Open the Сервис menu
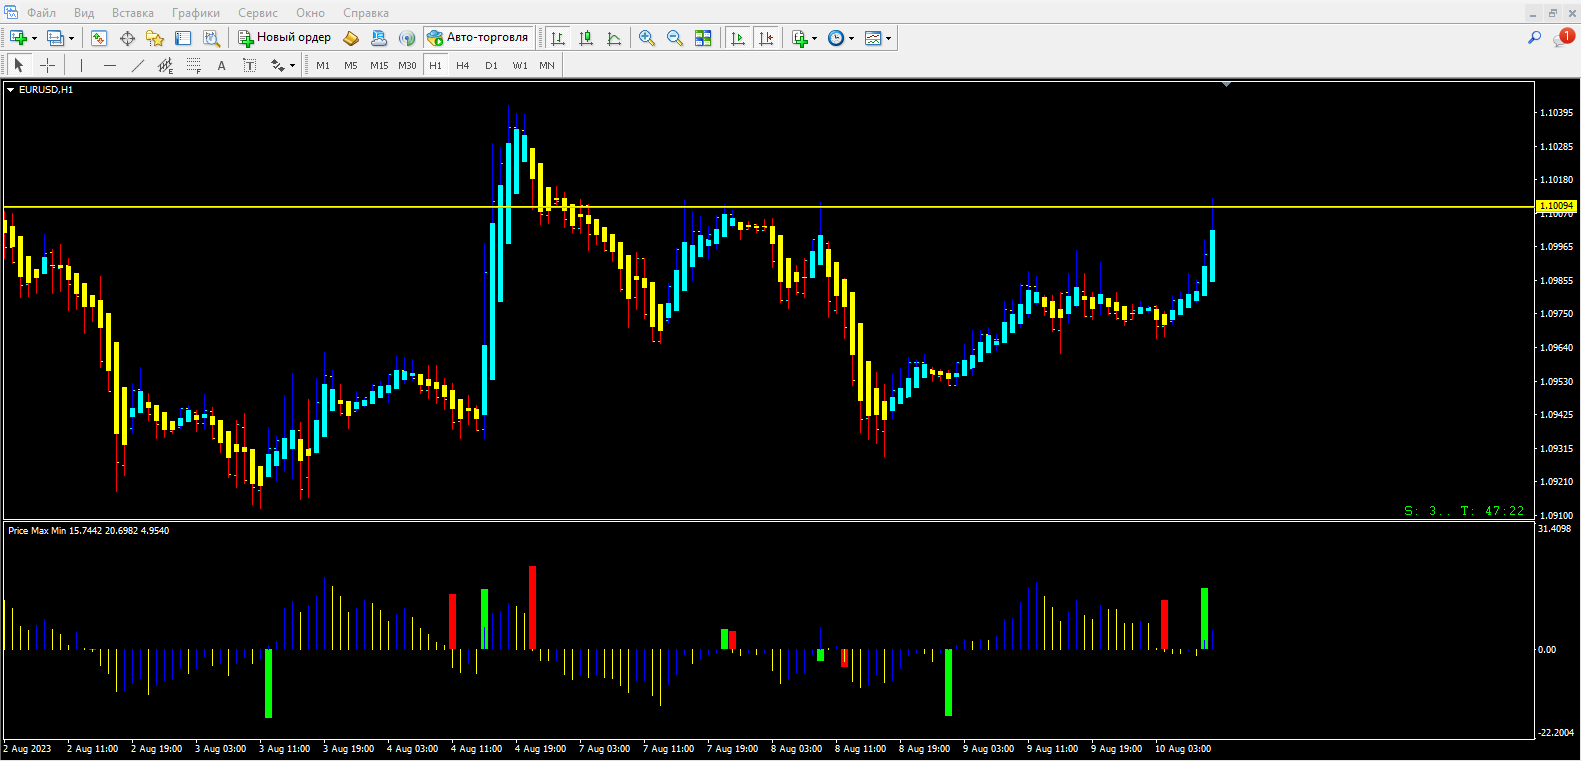The image size is (1581, 762). click(257, 13)
